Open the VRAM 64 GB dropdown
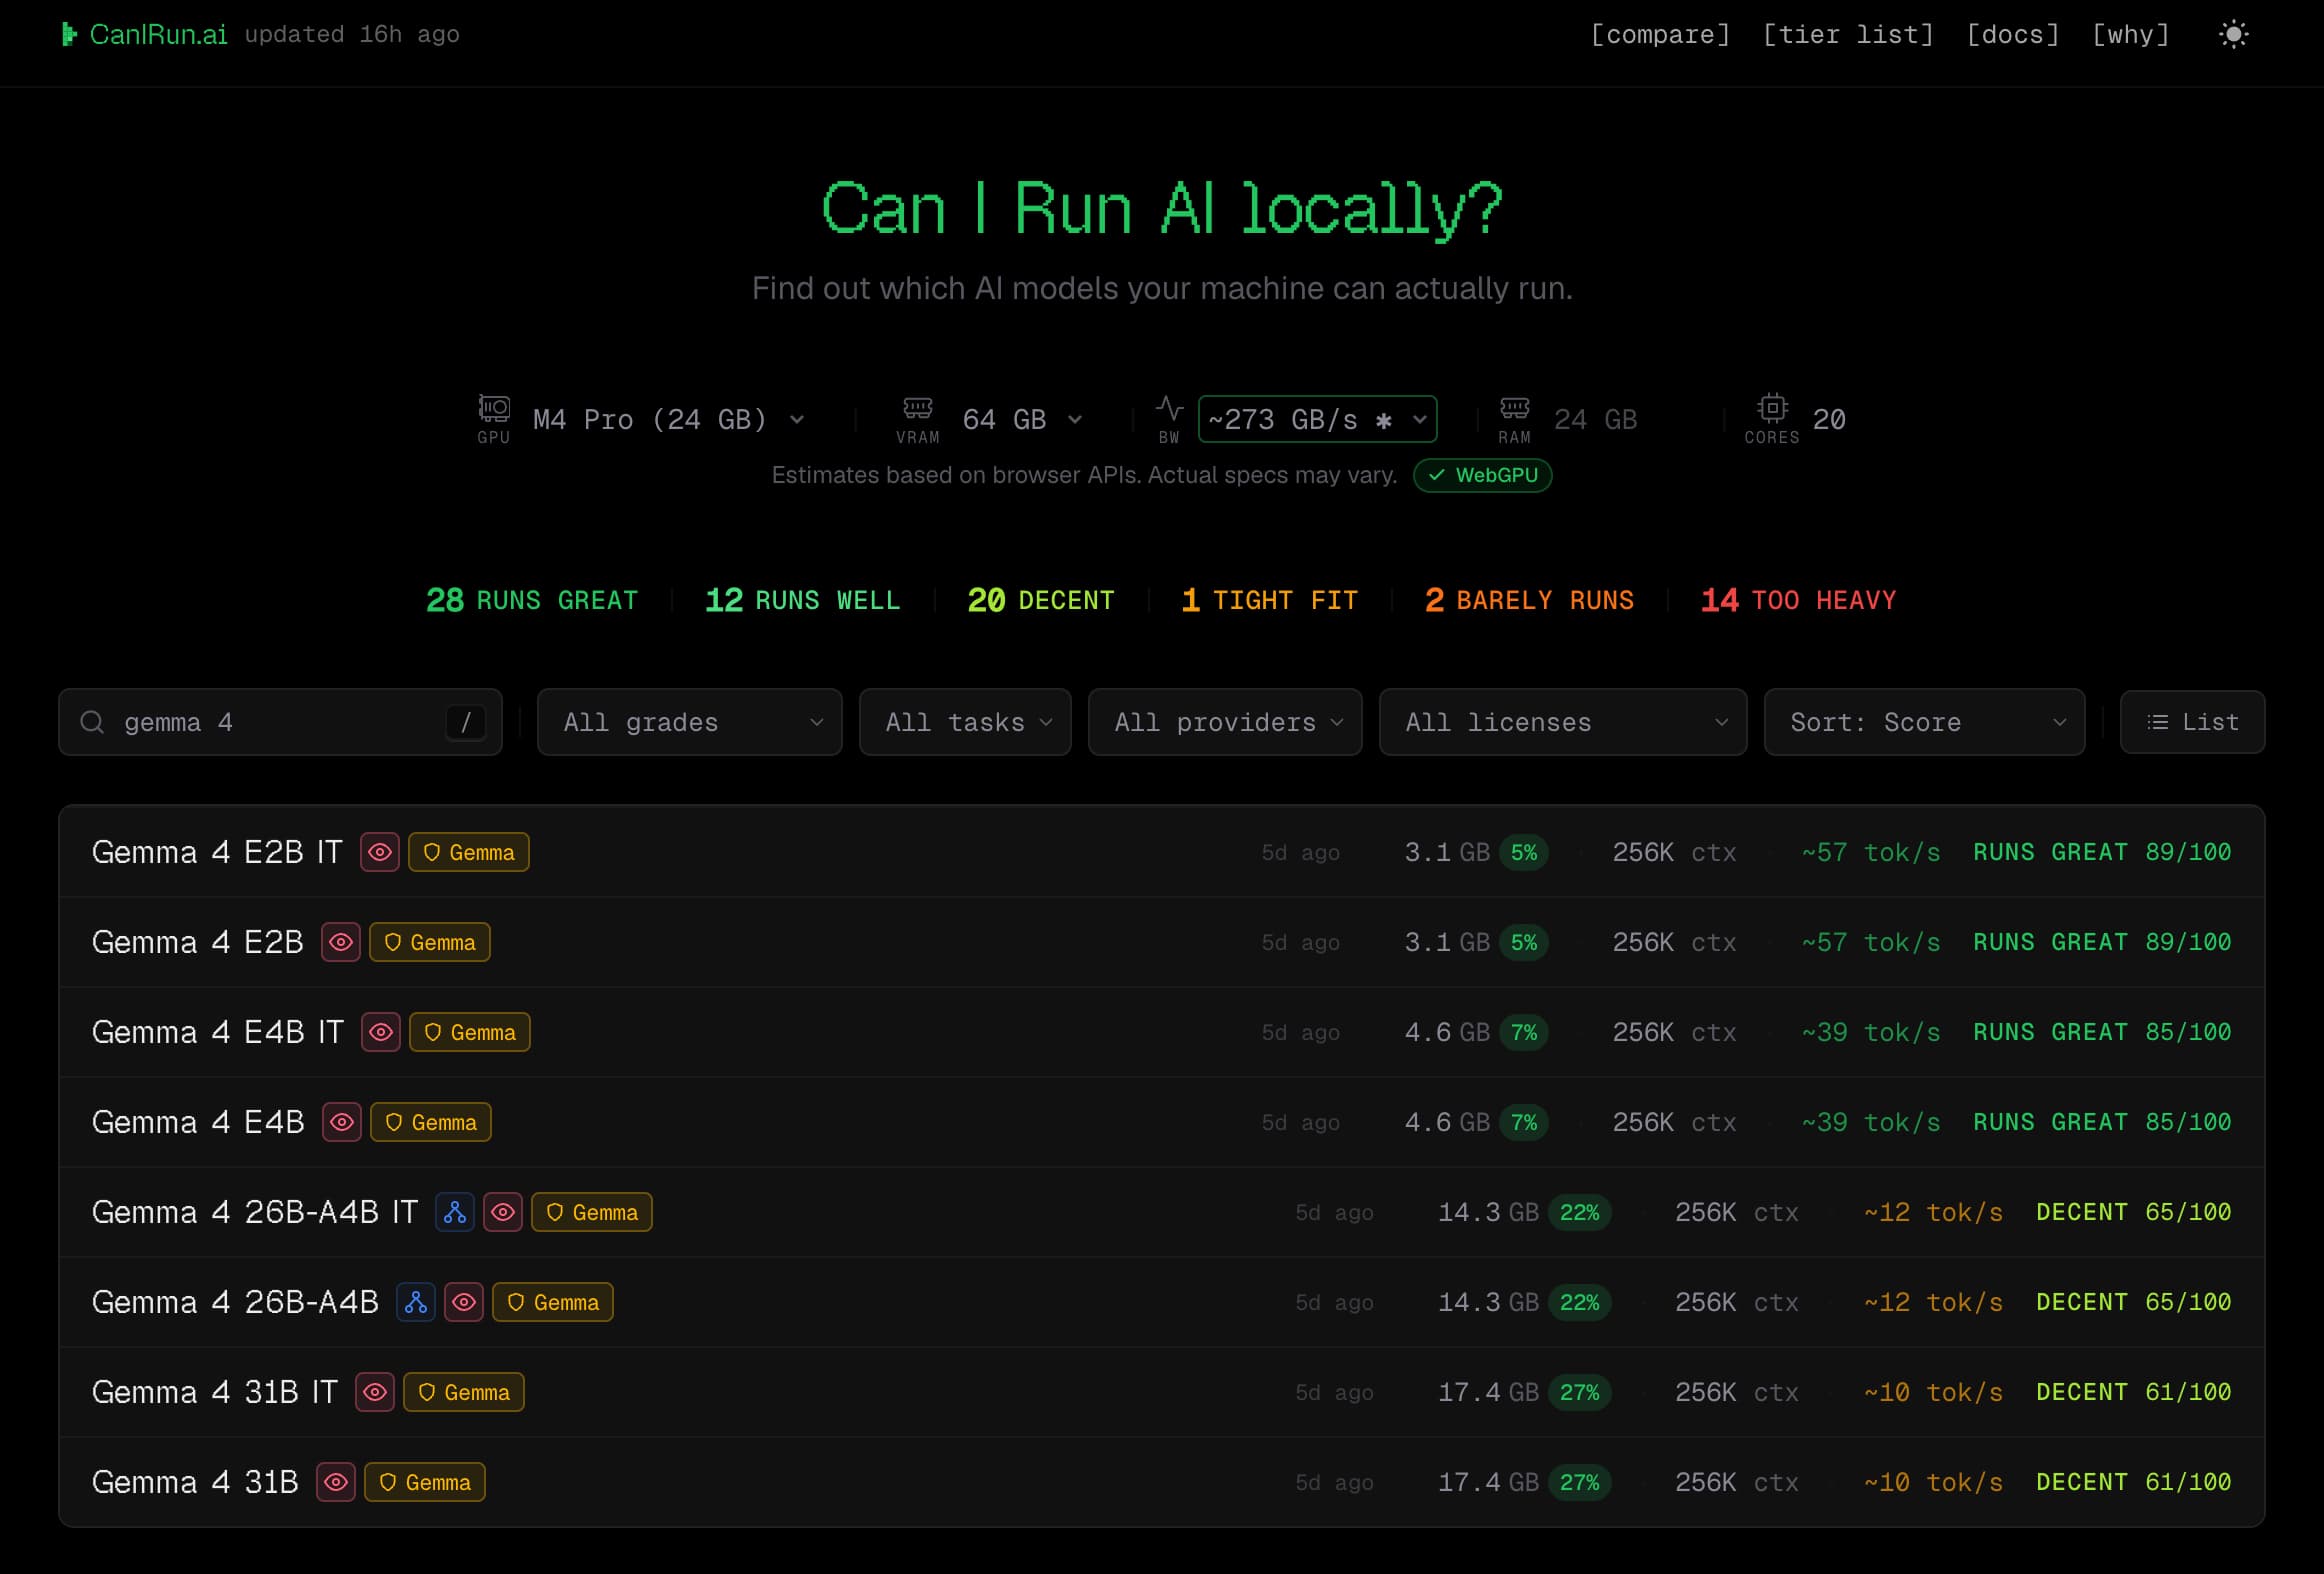Viewport: 2324px width, 1574px height. (1022, 419)
